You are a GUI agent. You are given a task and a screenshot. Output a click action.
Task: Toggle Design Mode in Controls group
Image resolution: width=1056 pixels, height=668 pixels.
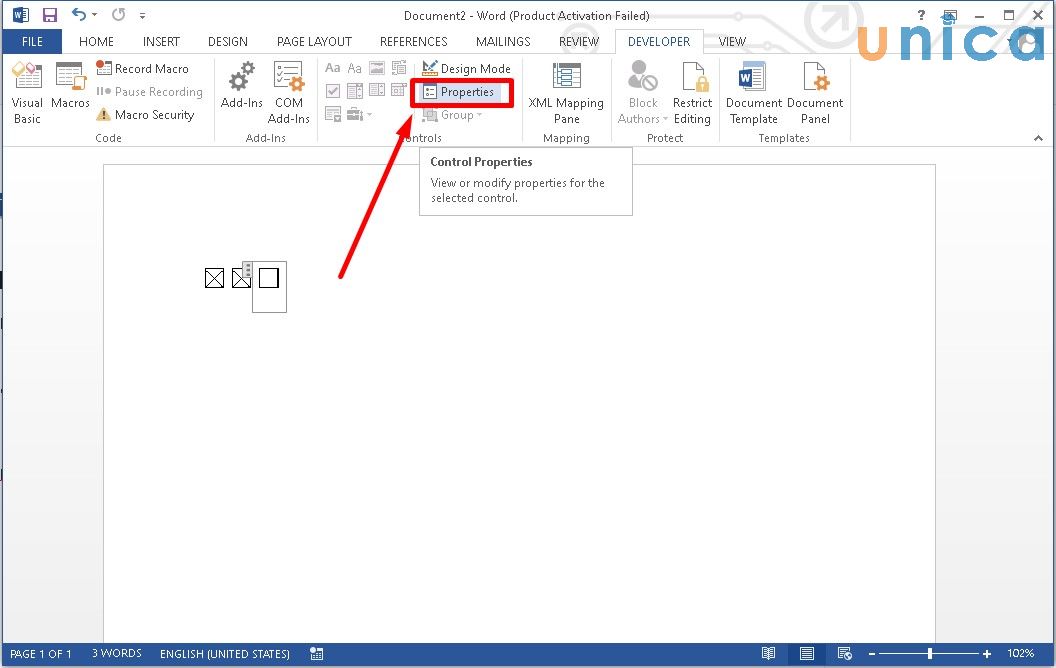click(x=466, y=69)
